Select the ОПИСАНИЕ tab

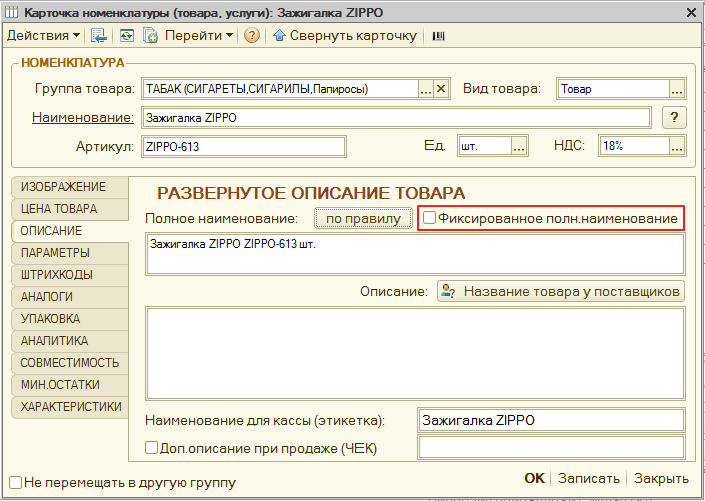point(70,231)
